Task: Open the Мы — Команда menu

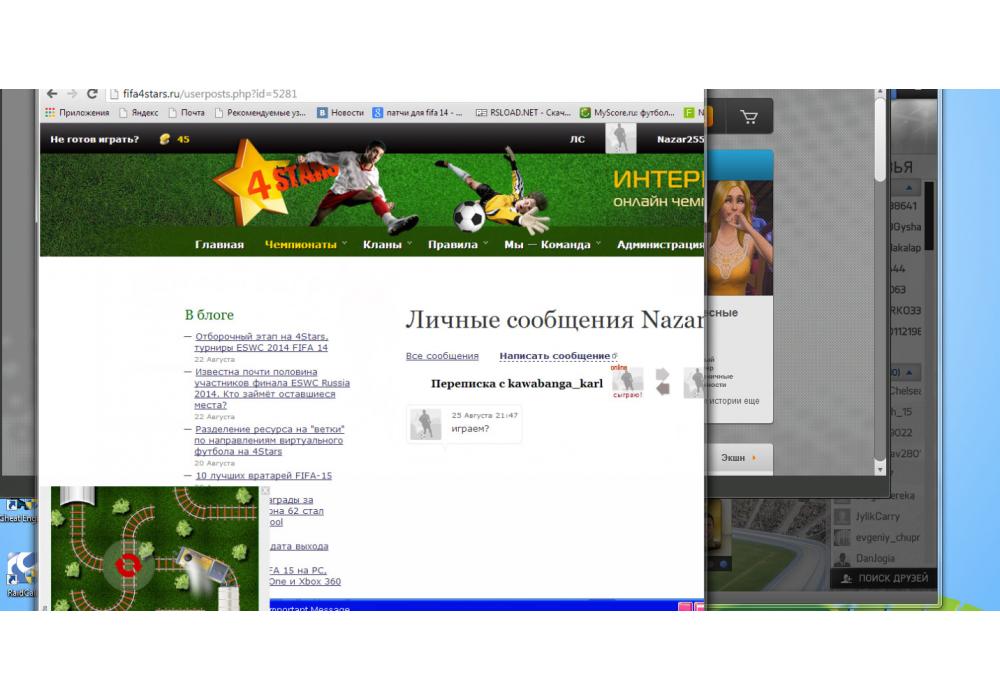Action: (547, 245)
